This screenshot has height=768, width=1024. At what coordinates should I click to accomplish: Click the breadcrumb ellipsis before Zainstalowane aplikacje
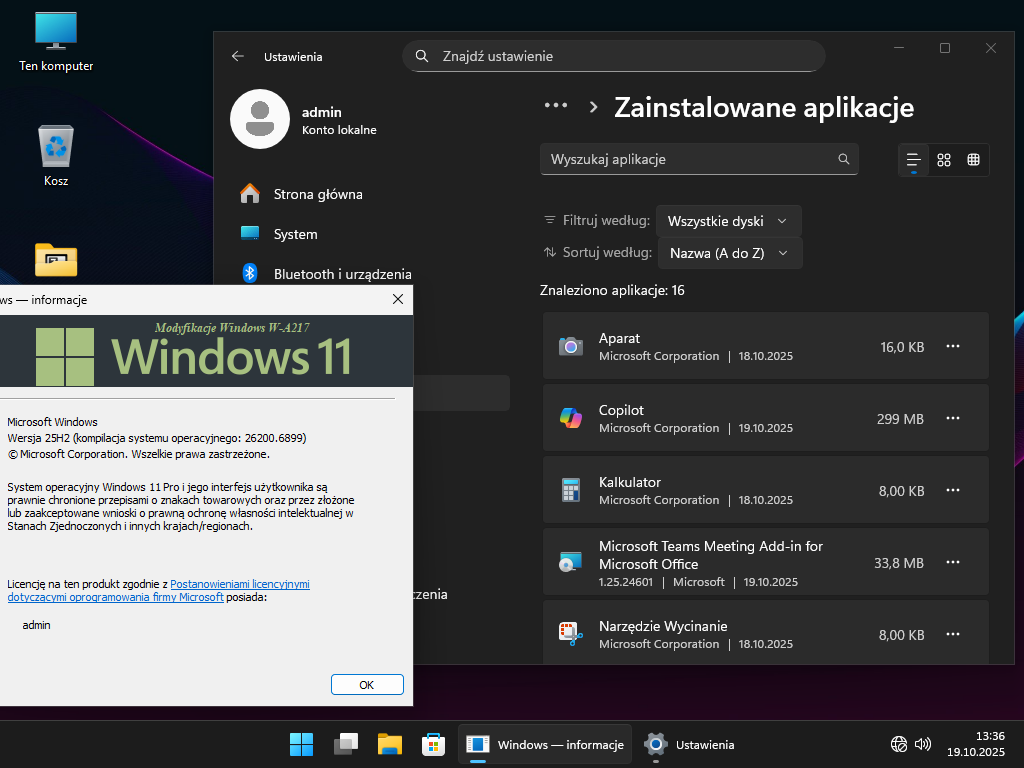tap(555, 107)
